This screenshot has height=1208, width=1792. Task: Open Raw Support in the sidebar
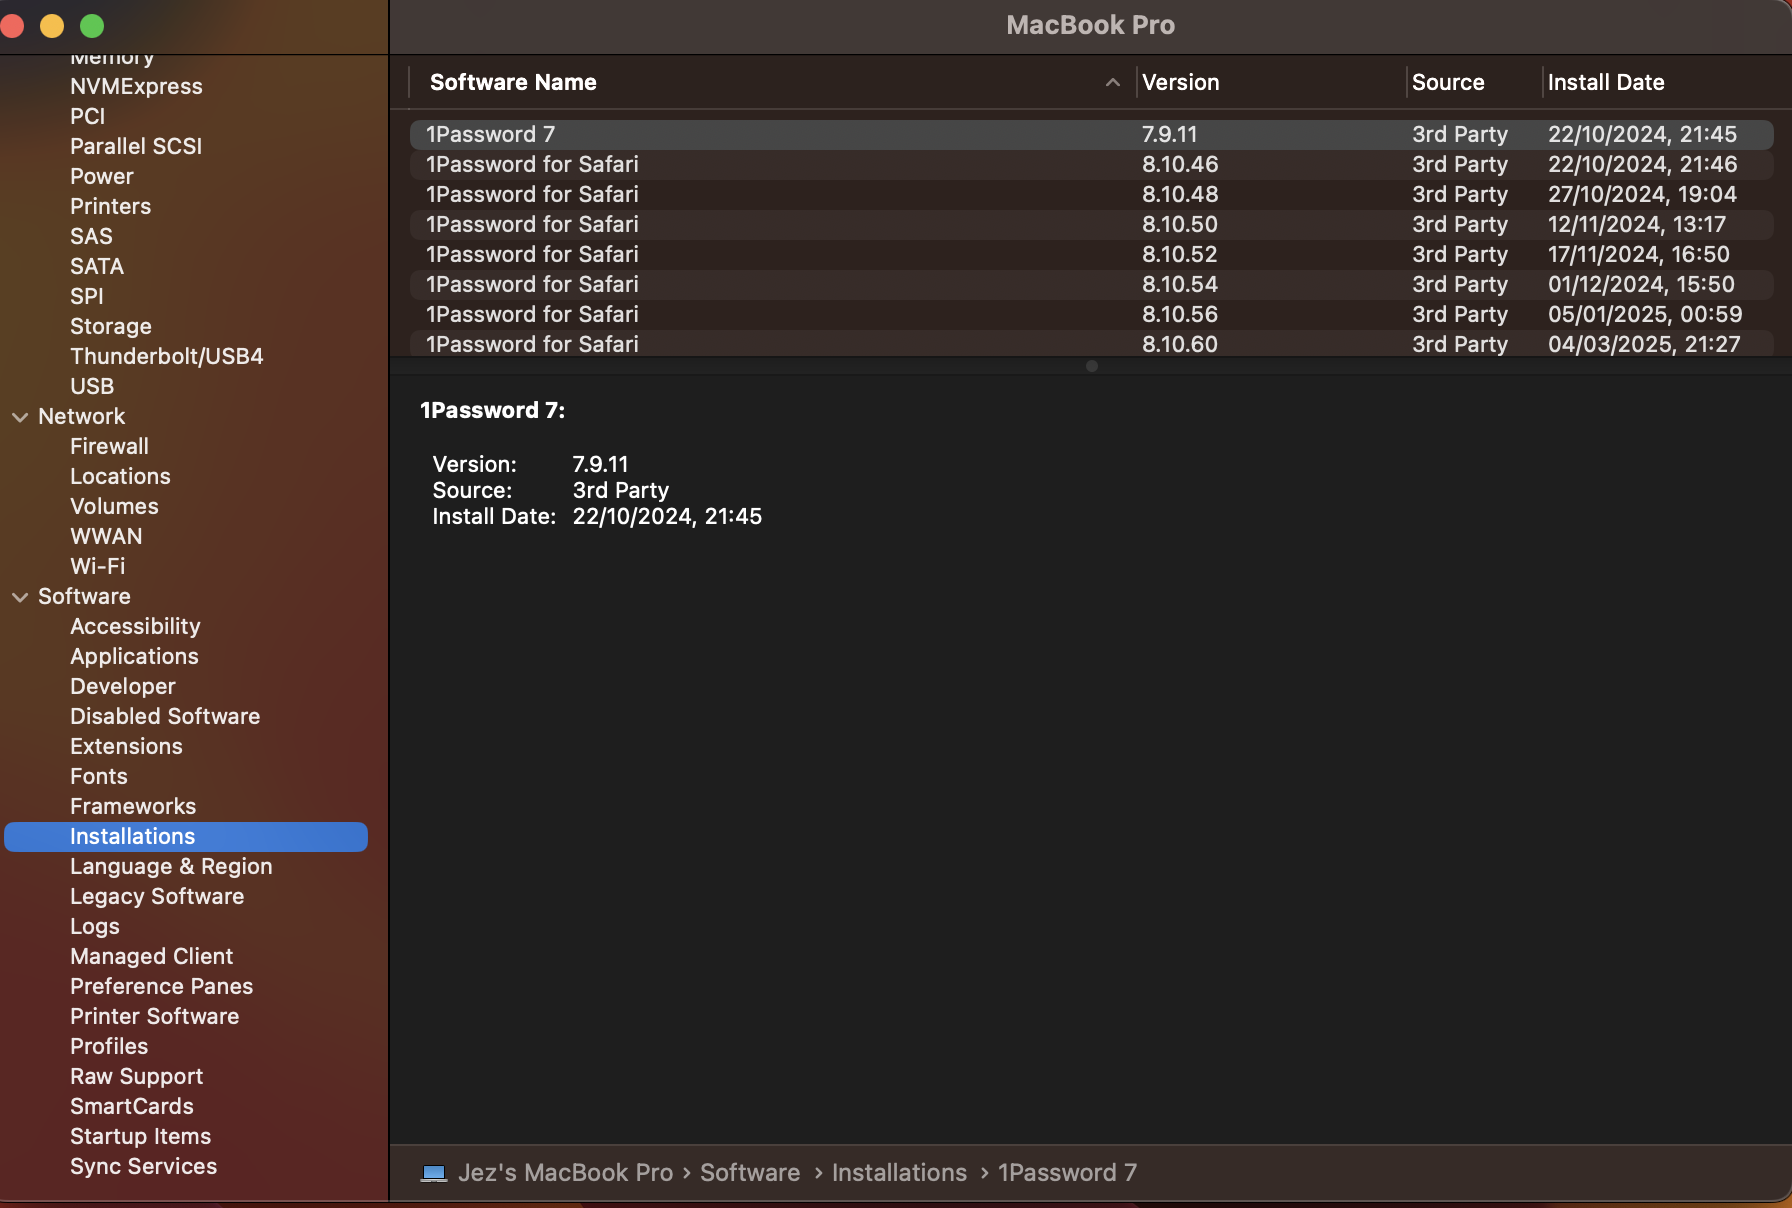pyautogui.click(x=136, y=1077)
